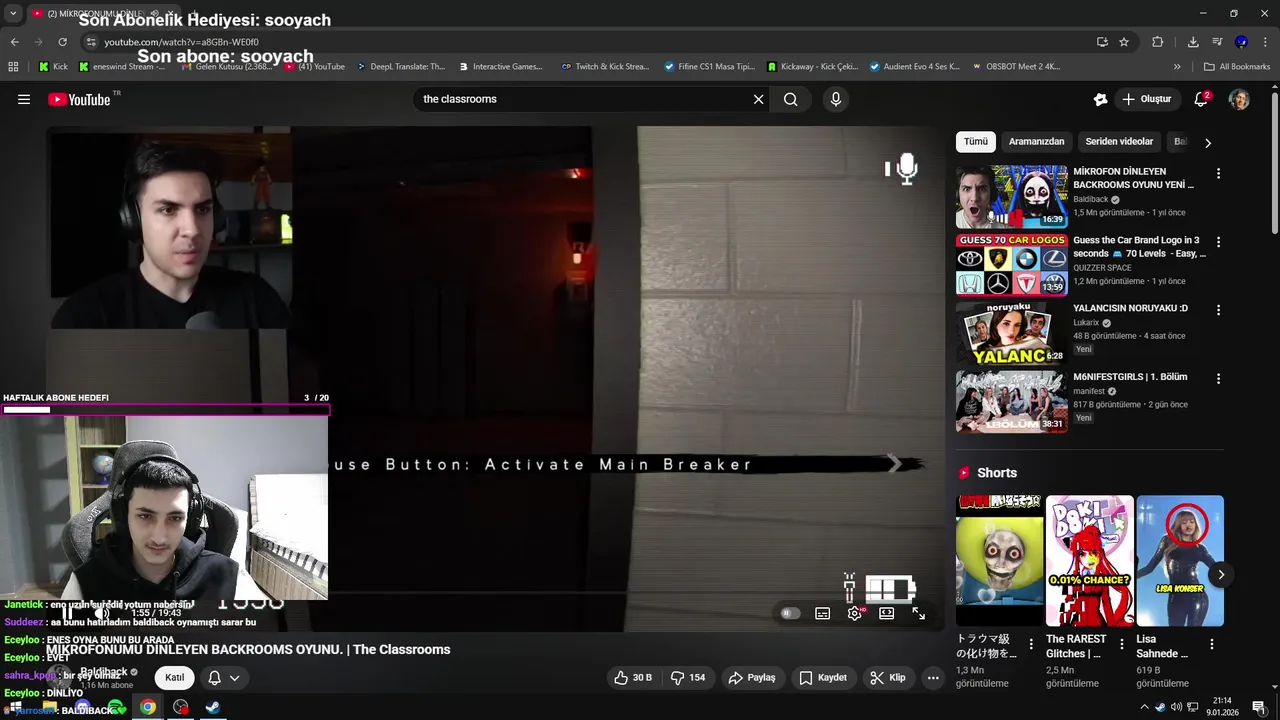Open the Twitch & Kick Strea... bookmark
The image size is (1280, 720).
tap(605, 67)
